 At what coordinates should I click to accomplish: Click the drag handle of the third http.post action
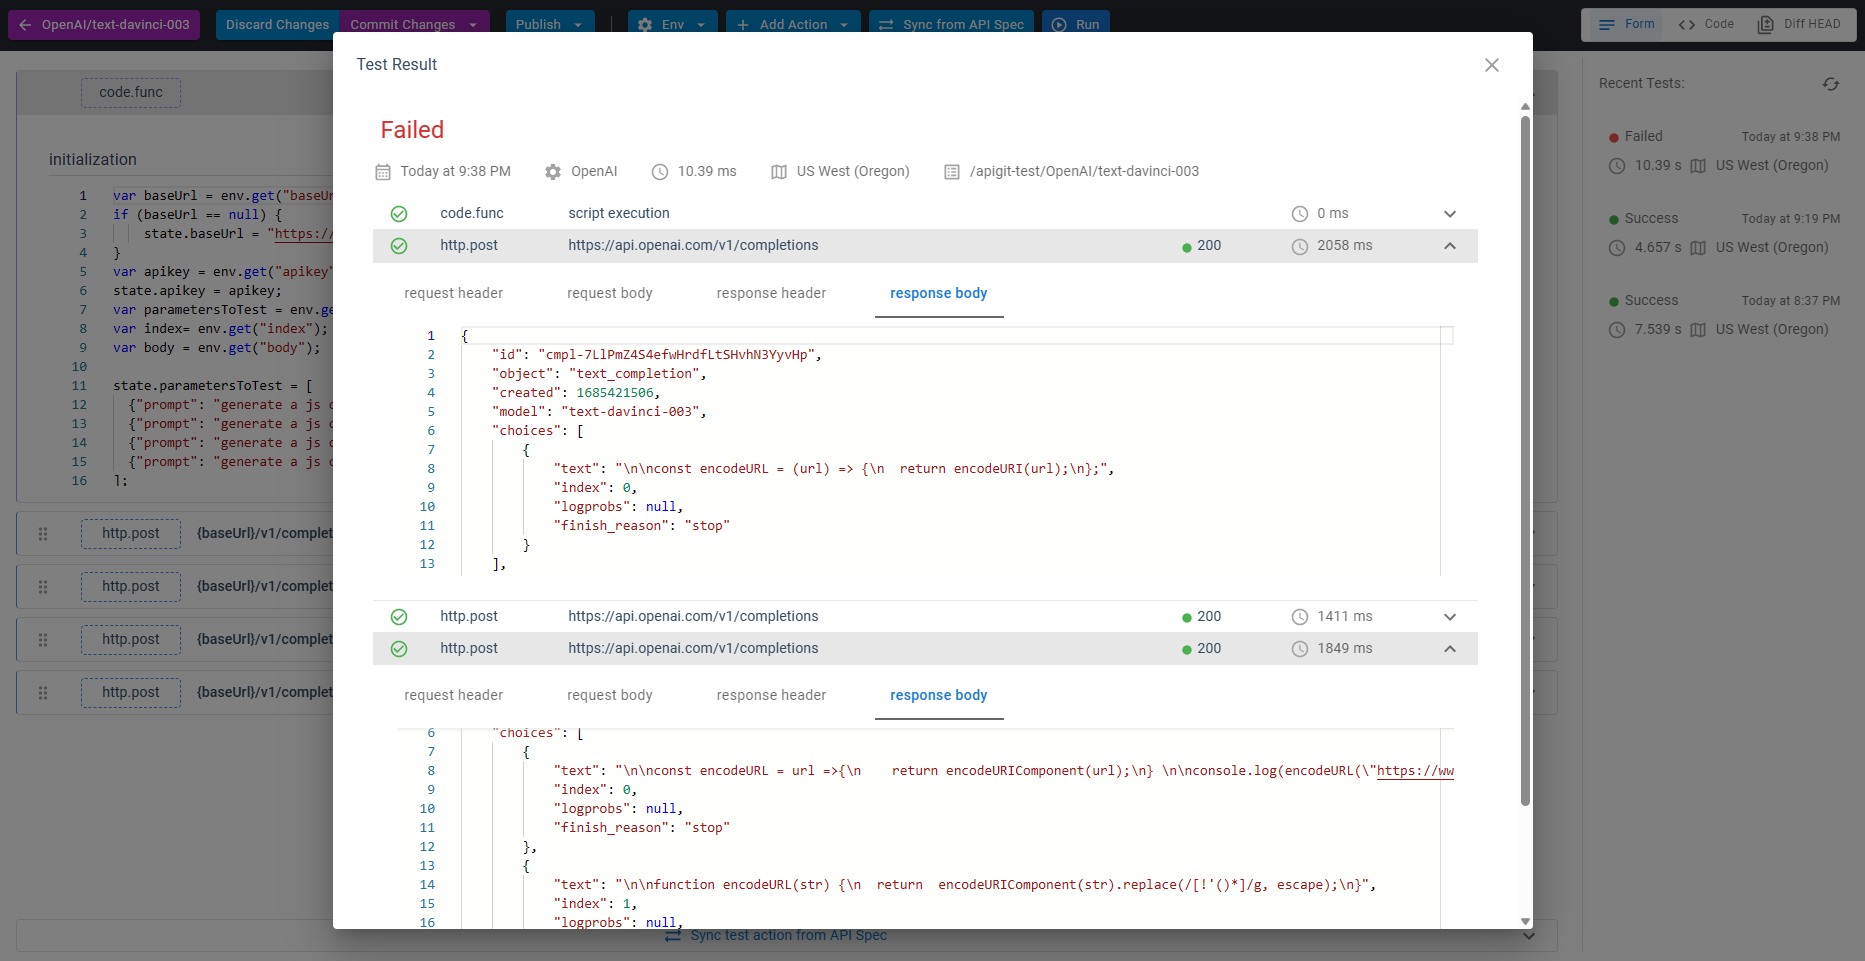click(43, 640)
